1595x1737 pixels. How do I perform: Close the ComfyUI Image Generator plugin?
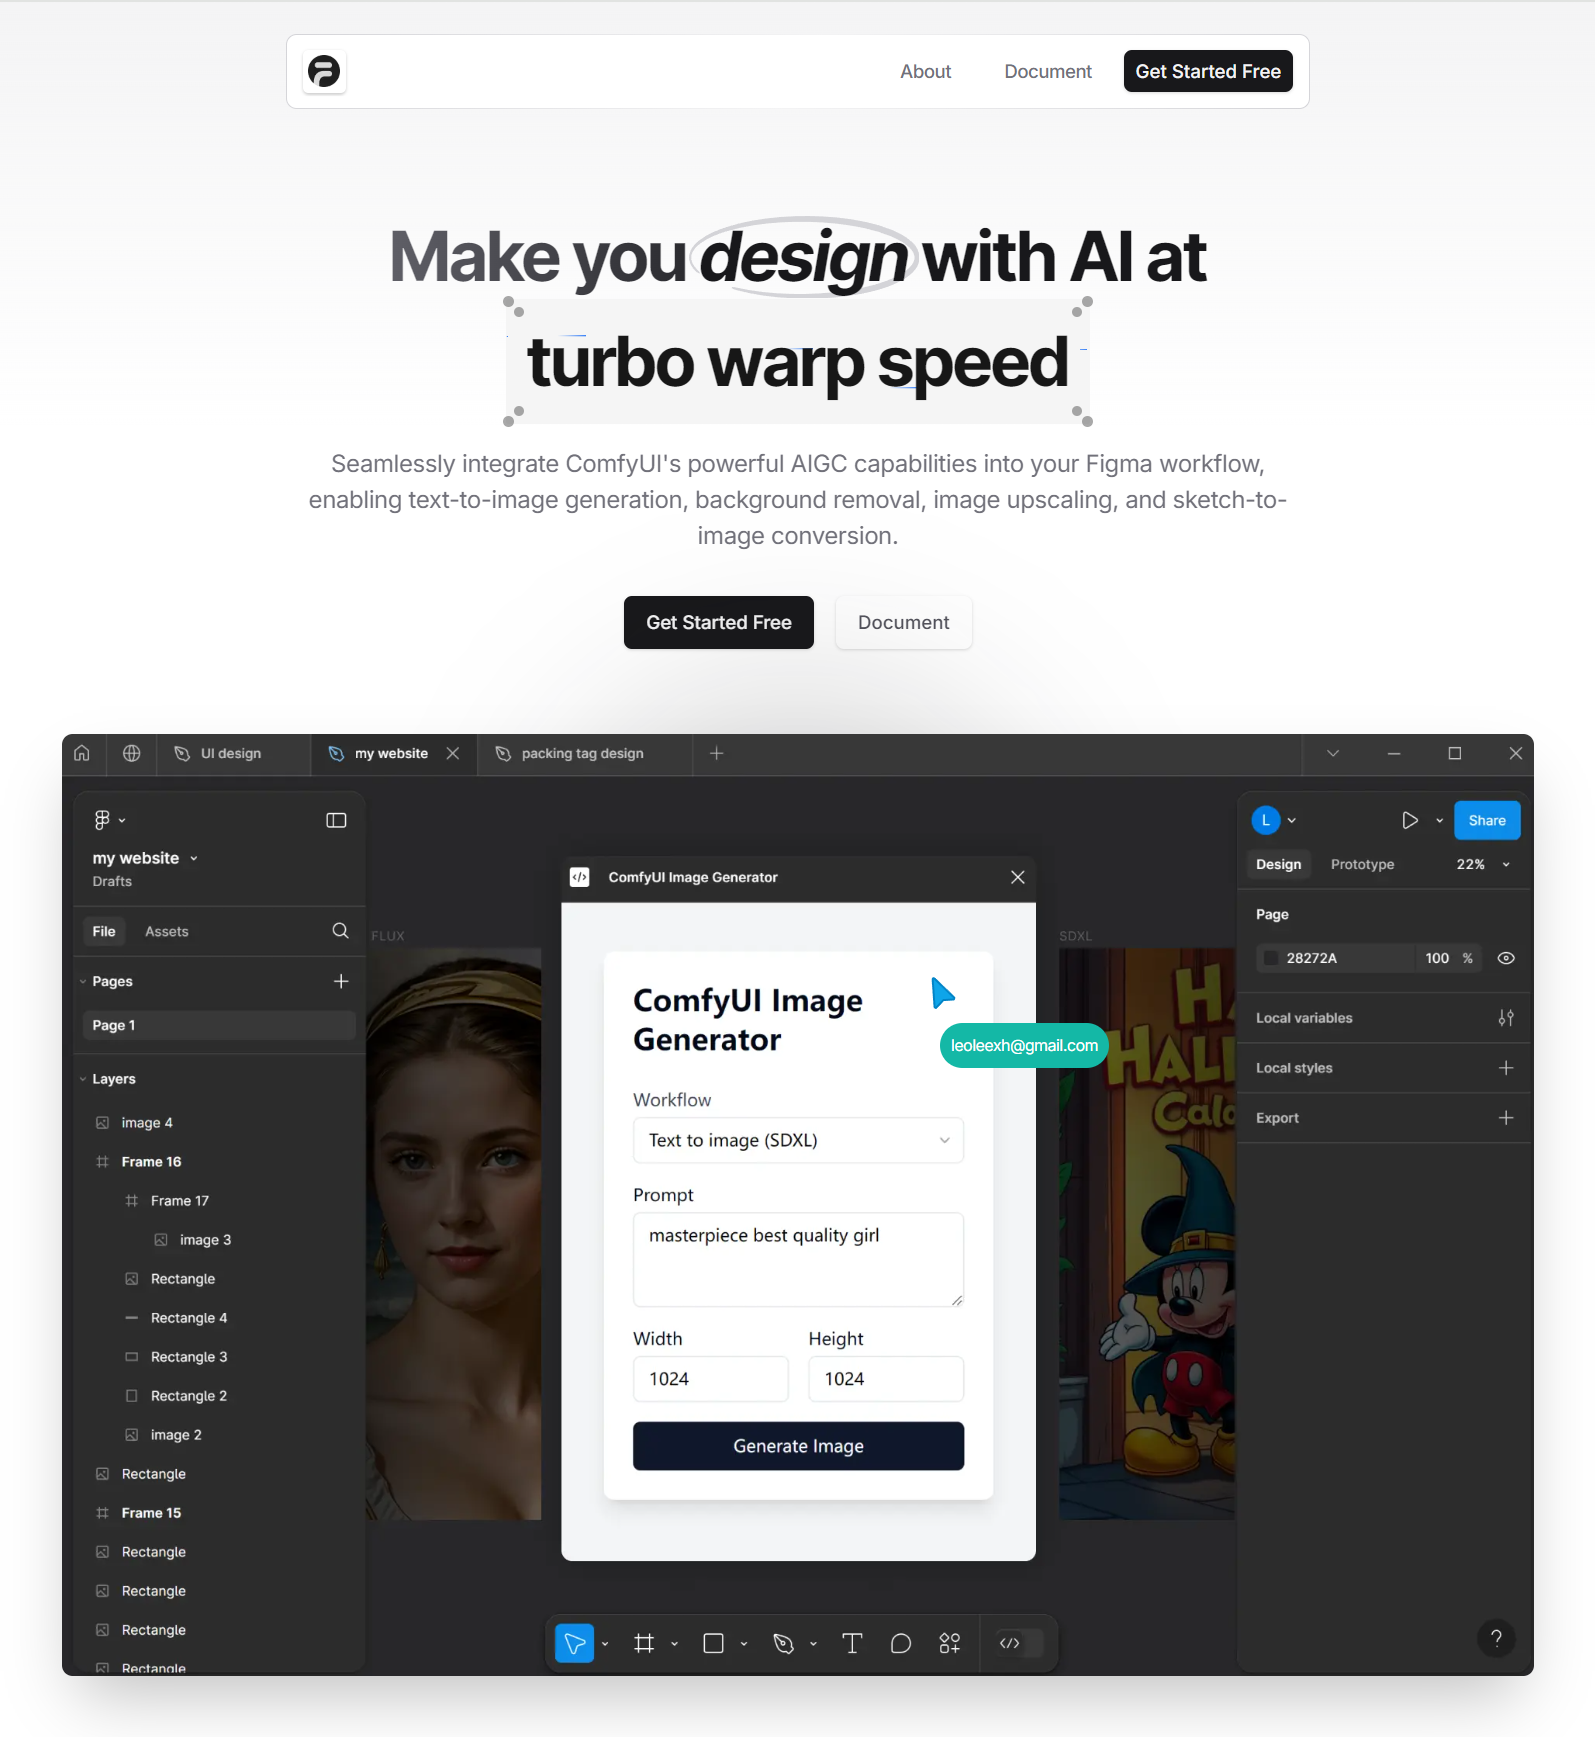[1017, 877]
